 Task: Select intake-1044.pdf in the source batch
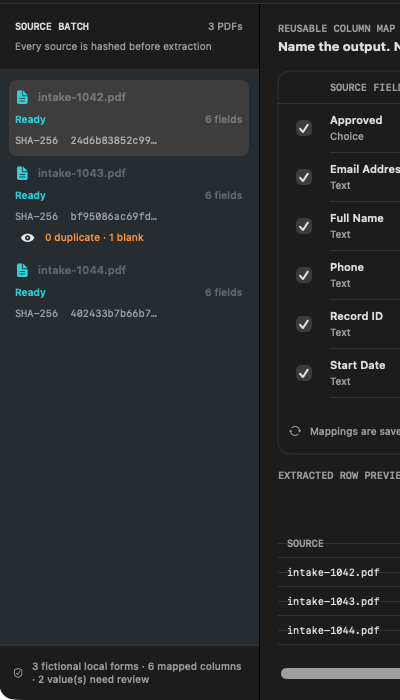tap(129, 292)
